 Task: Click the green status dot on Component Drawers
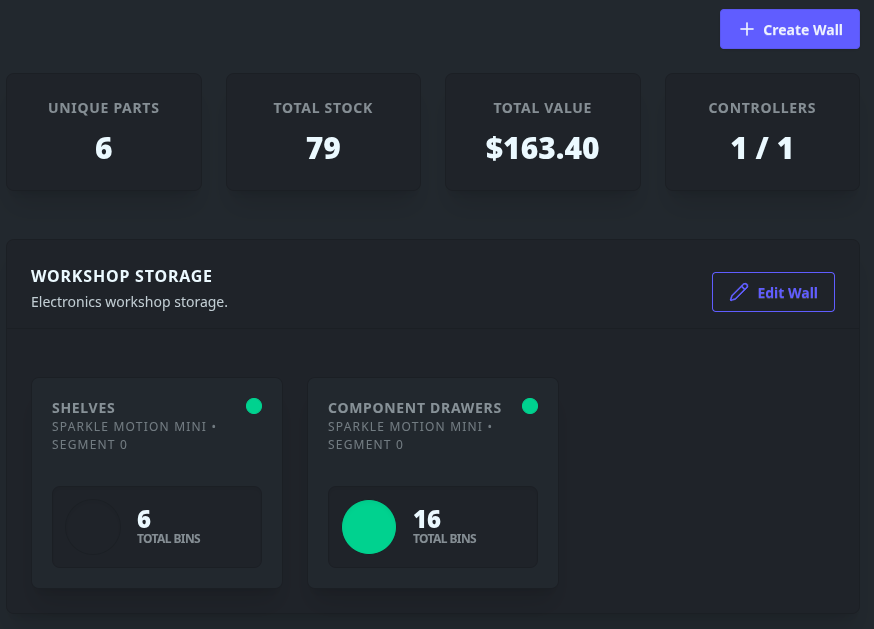tap(530, 406)
